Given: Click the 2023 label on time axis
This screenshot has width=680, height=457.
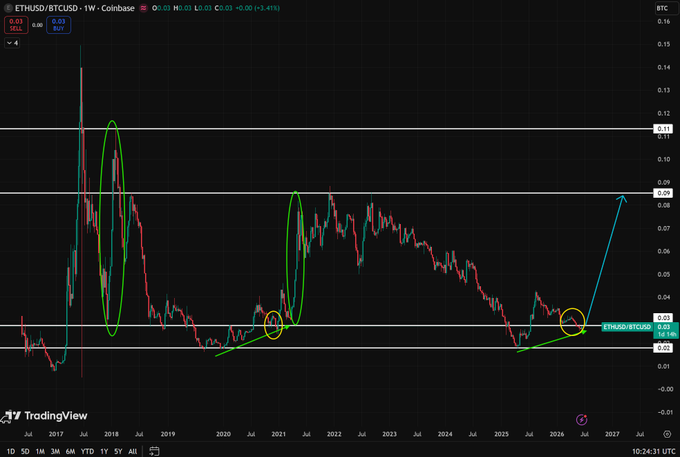Looking at the screenshot, I should (389, 434).
